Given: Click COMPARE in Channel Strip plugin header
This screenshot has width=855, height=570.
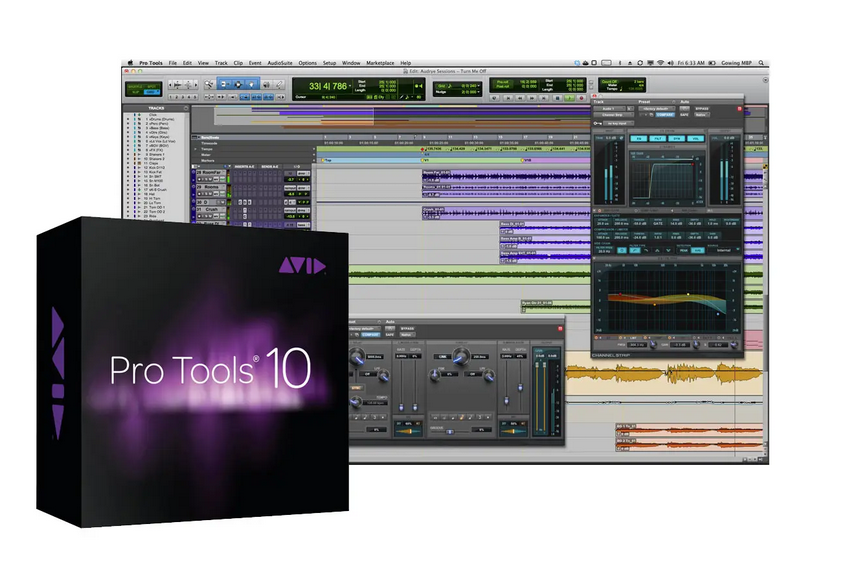Looking at the screenshot, I should (x=665, y=115).
